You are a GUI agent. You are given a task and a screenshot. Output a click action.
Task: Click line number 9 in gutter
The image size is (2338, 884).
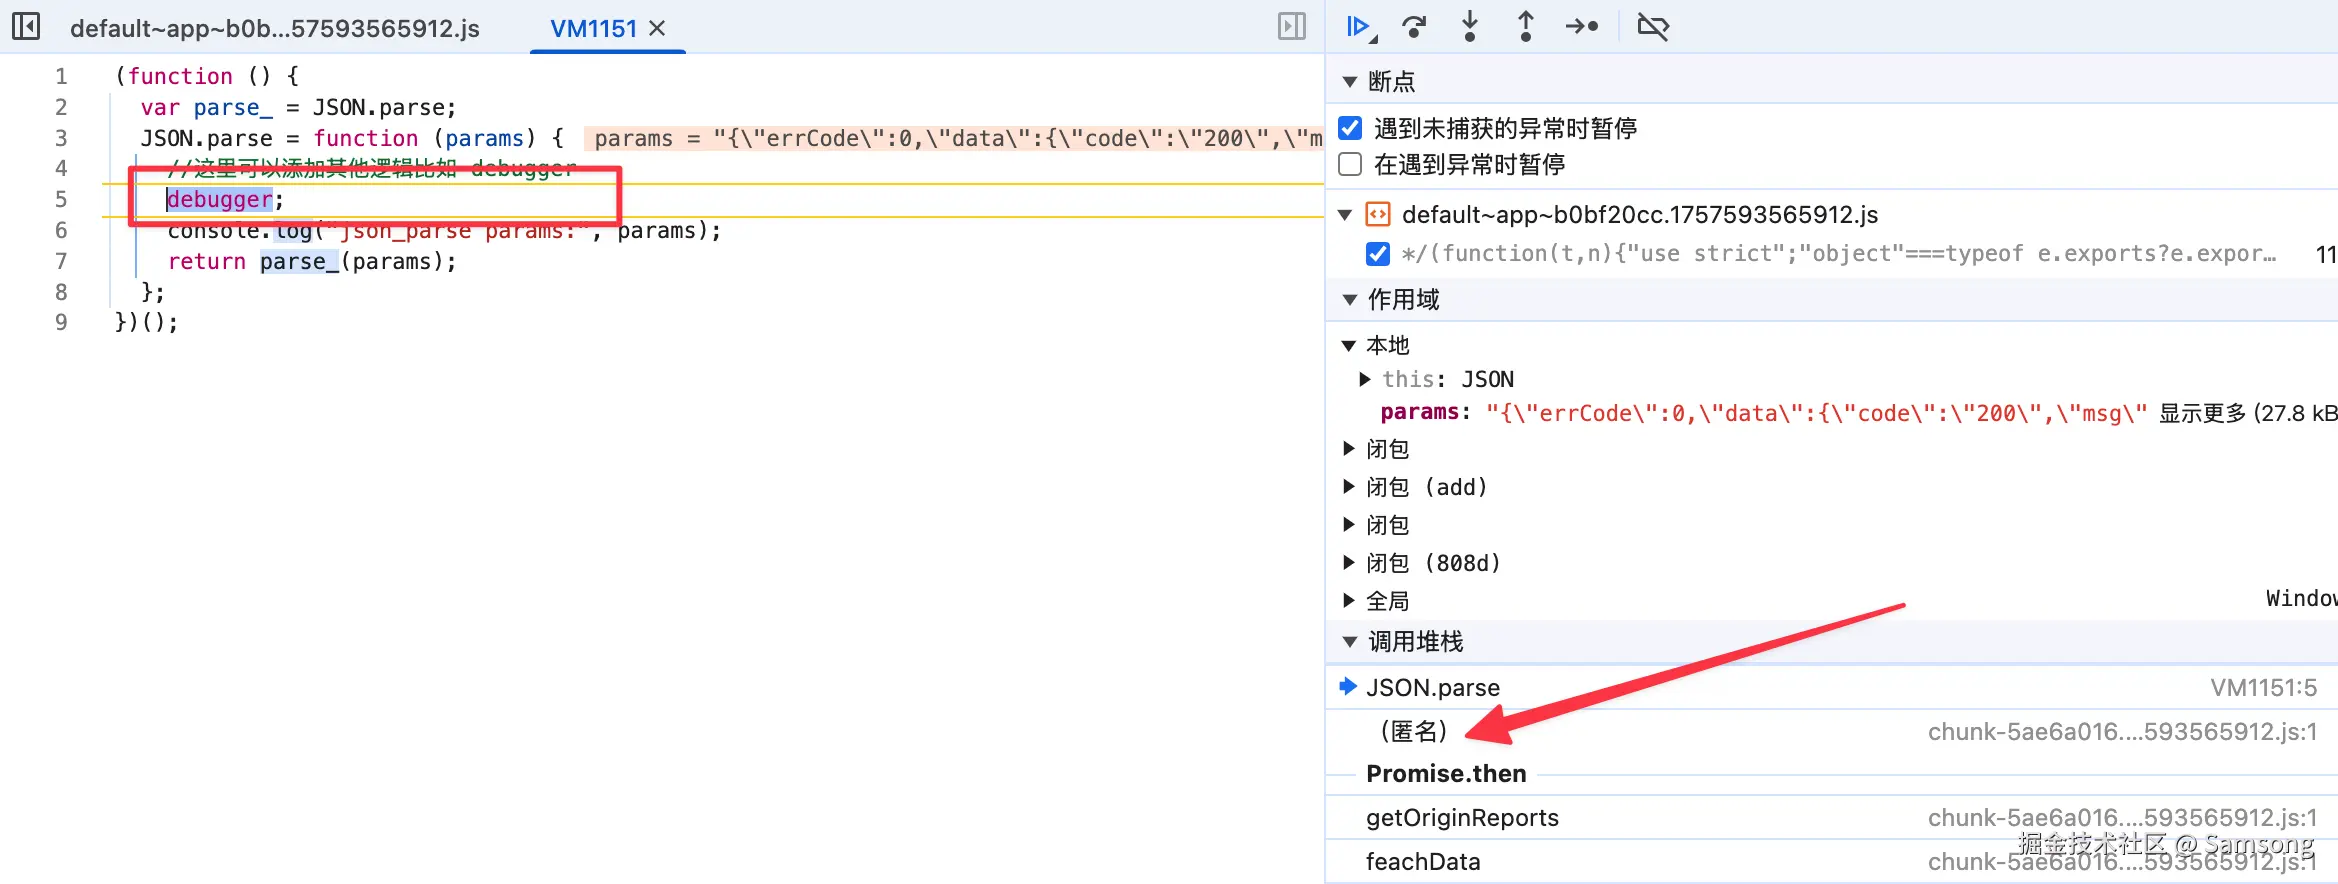[61, 322]
